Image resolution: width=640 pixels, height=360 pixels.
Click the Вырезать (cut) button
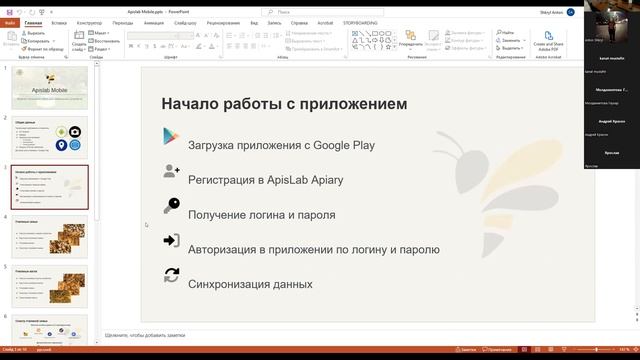tap(33, 33)
